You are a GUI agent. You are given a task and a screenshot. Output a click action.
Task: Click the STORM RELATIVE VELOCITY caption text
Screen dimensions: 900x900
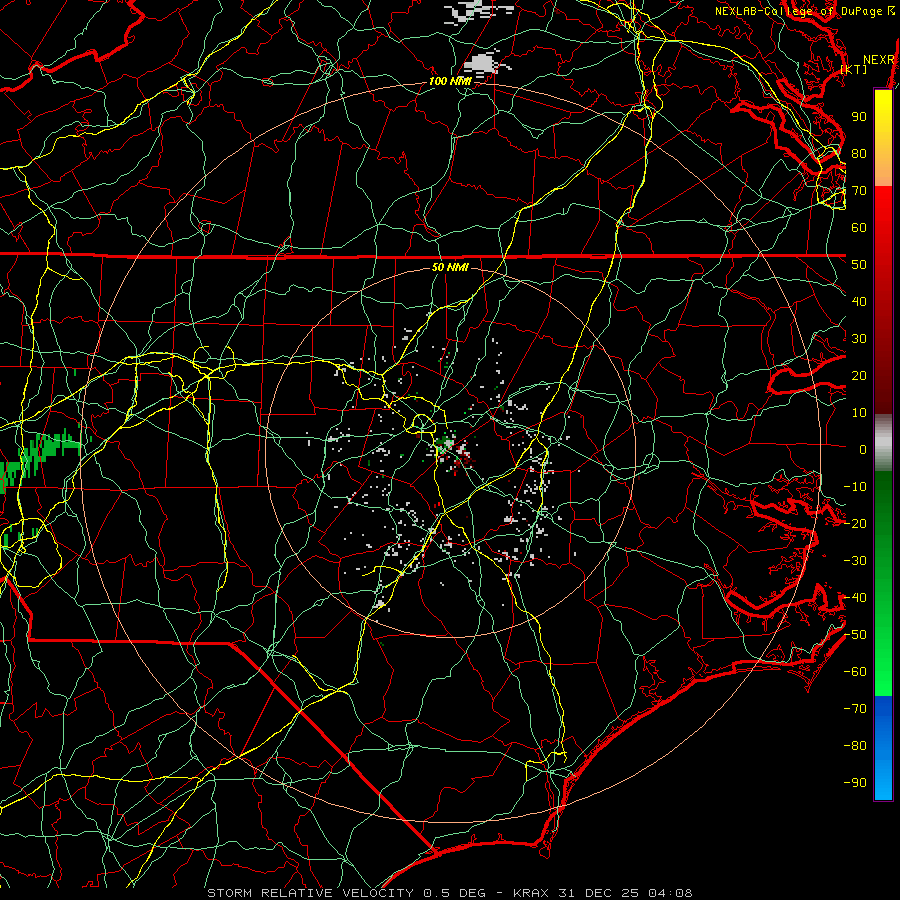click(x=310, y=893)
